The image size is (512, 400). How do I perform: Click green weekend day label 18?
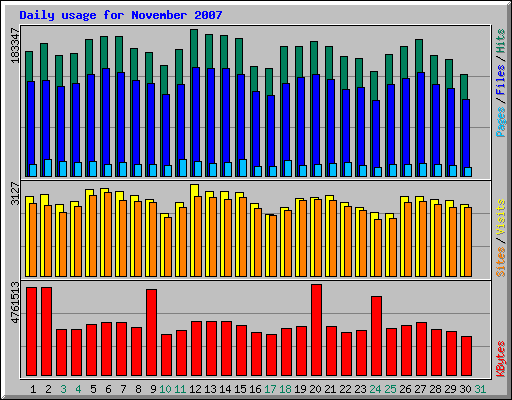285,389
